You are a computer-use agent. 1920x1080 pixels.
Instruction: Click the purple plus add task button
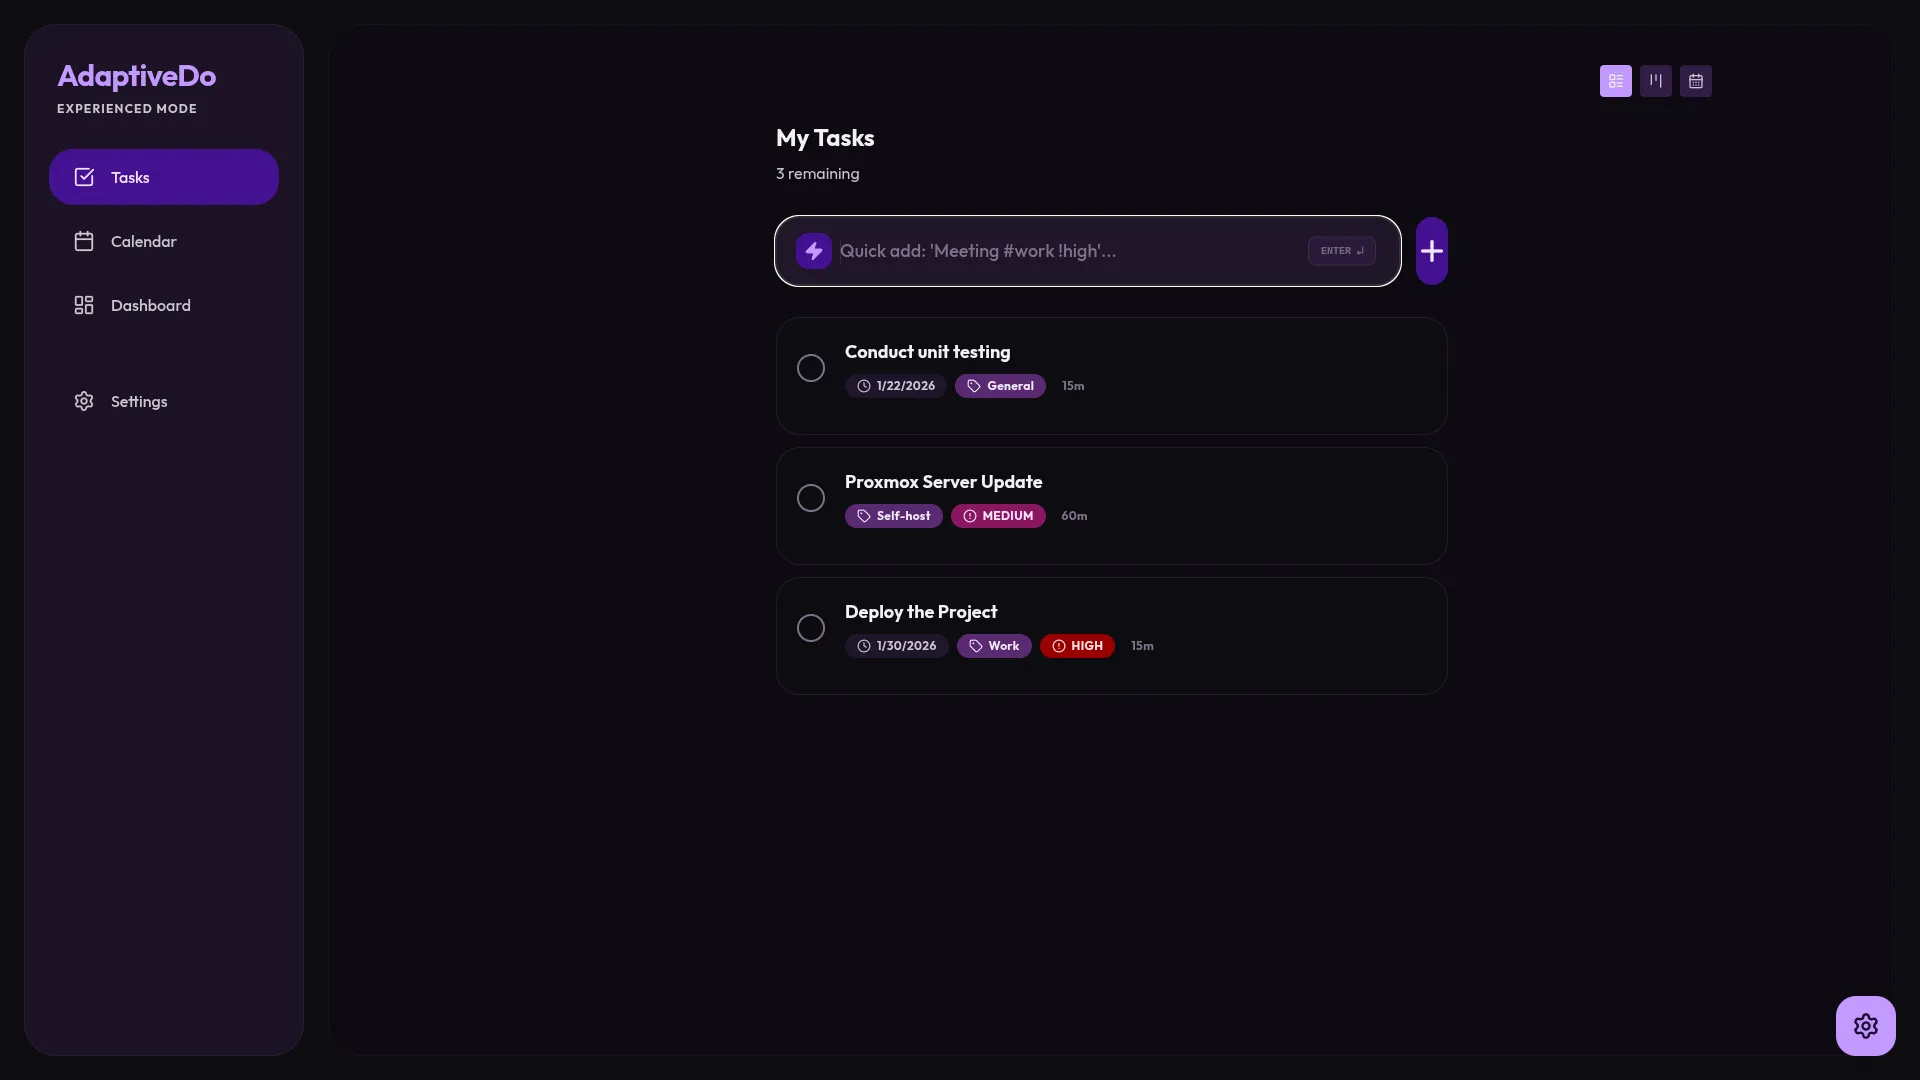(x=1431, y=251)
